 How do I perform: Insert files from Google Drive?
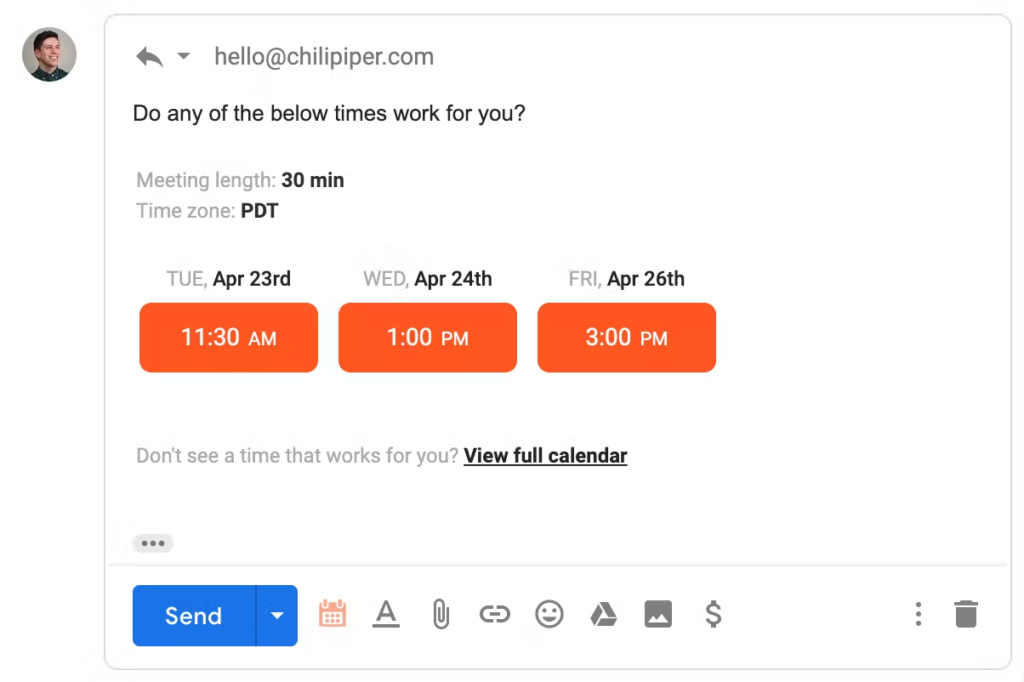pos(603,614)
